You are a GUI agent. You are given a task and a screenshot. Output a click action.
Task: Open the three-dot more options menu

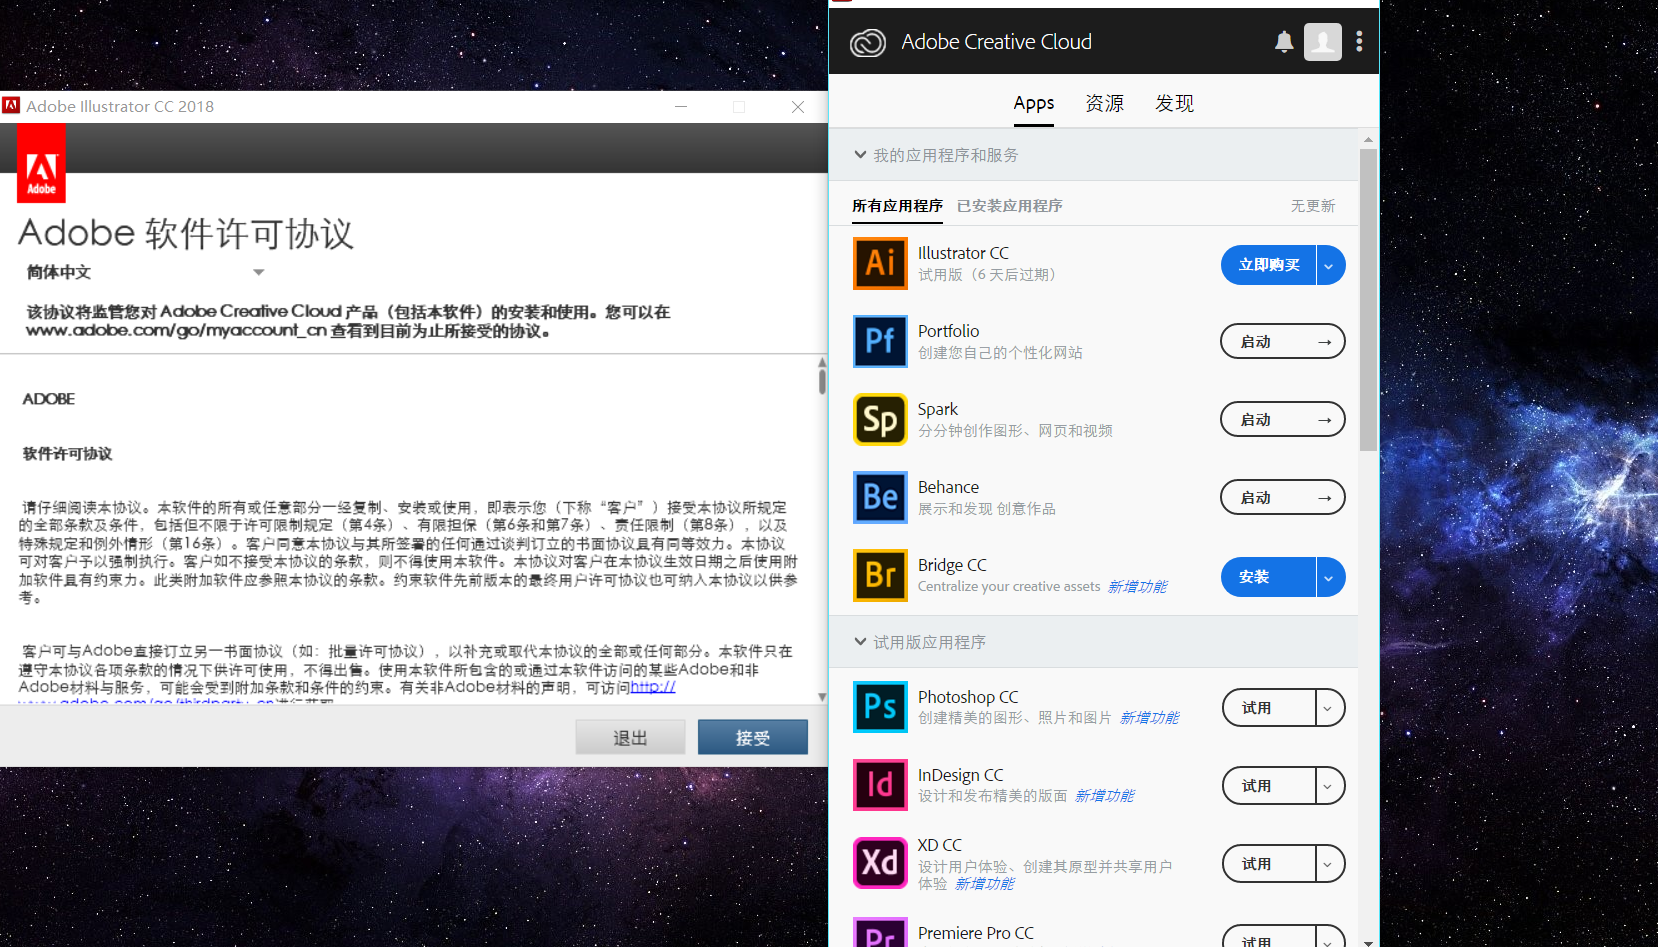point(1359,42)
